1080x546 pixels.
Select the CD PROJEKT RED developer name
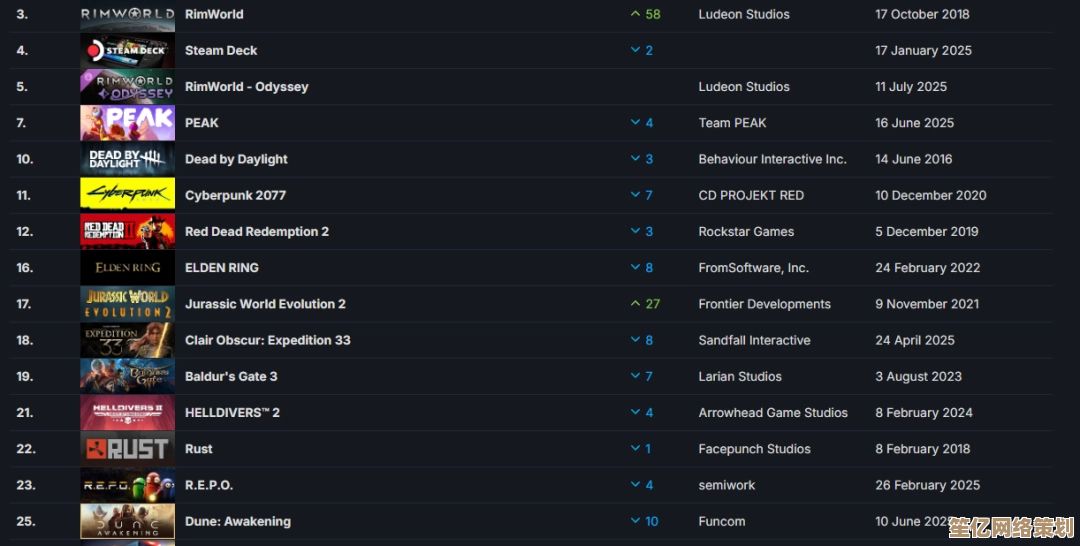(x=751, y=195)
